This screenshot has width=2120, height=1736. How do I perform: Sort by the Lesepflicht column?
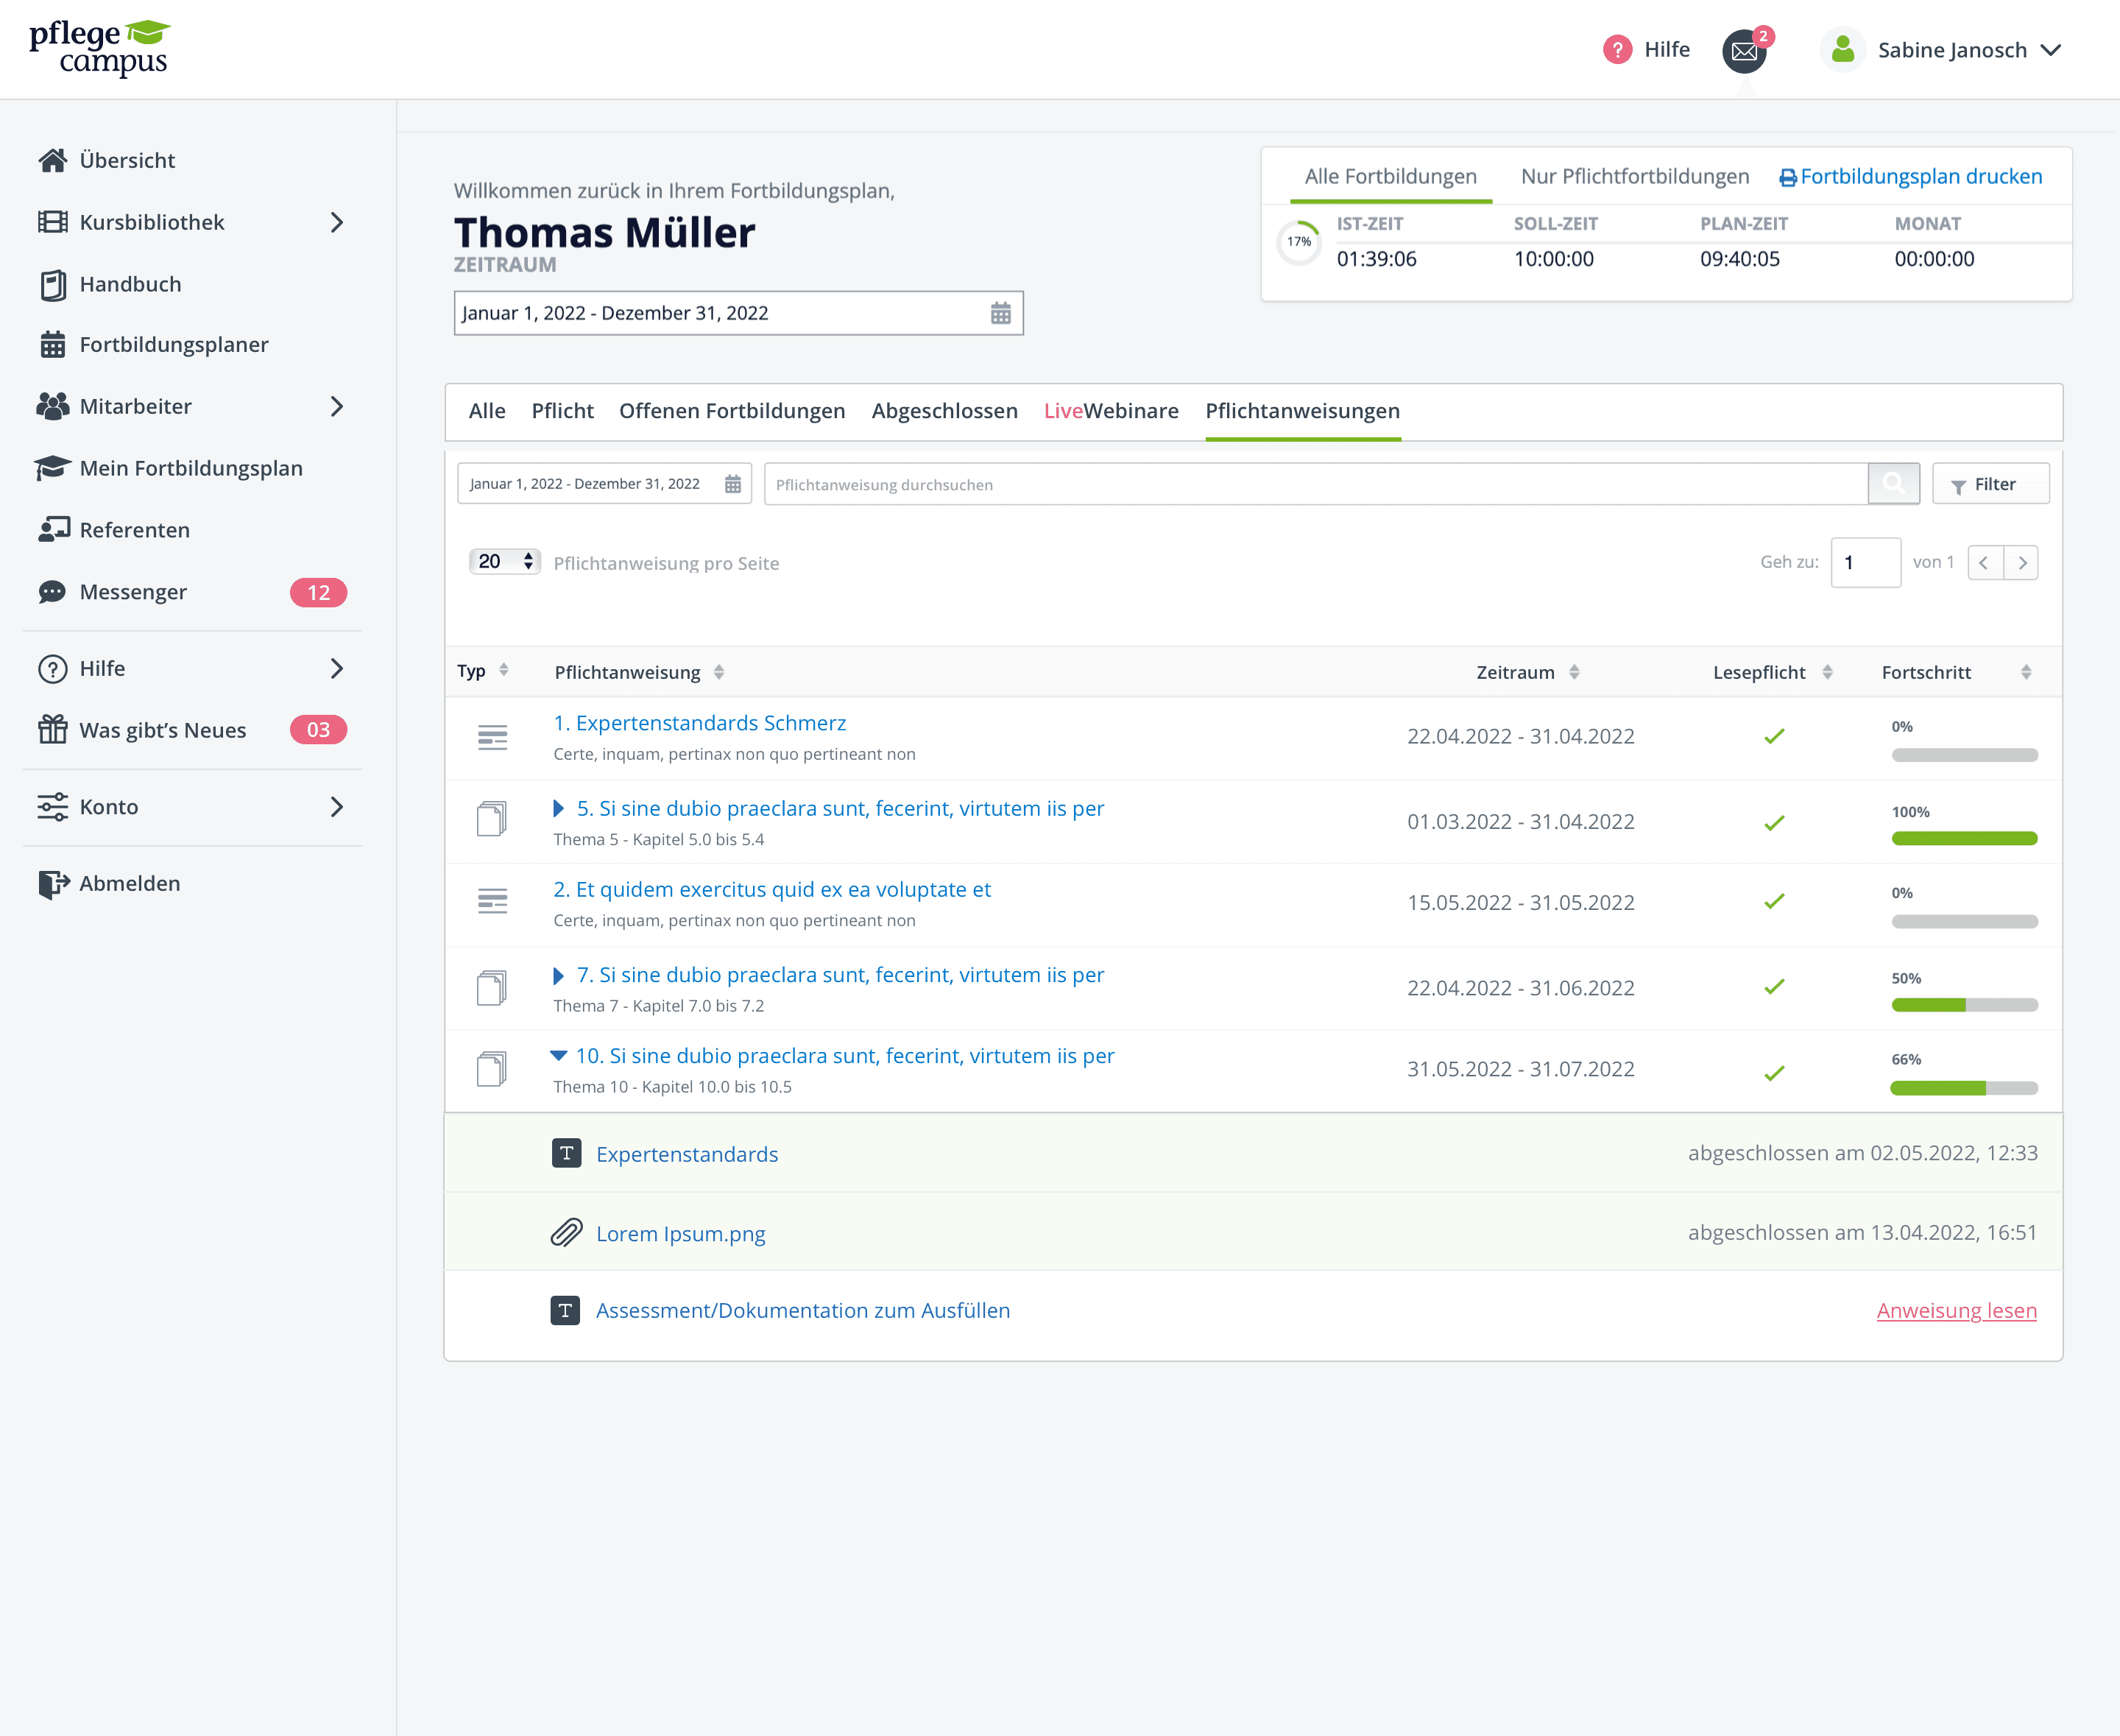point(1826,672)
